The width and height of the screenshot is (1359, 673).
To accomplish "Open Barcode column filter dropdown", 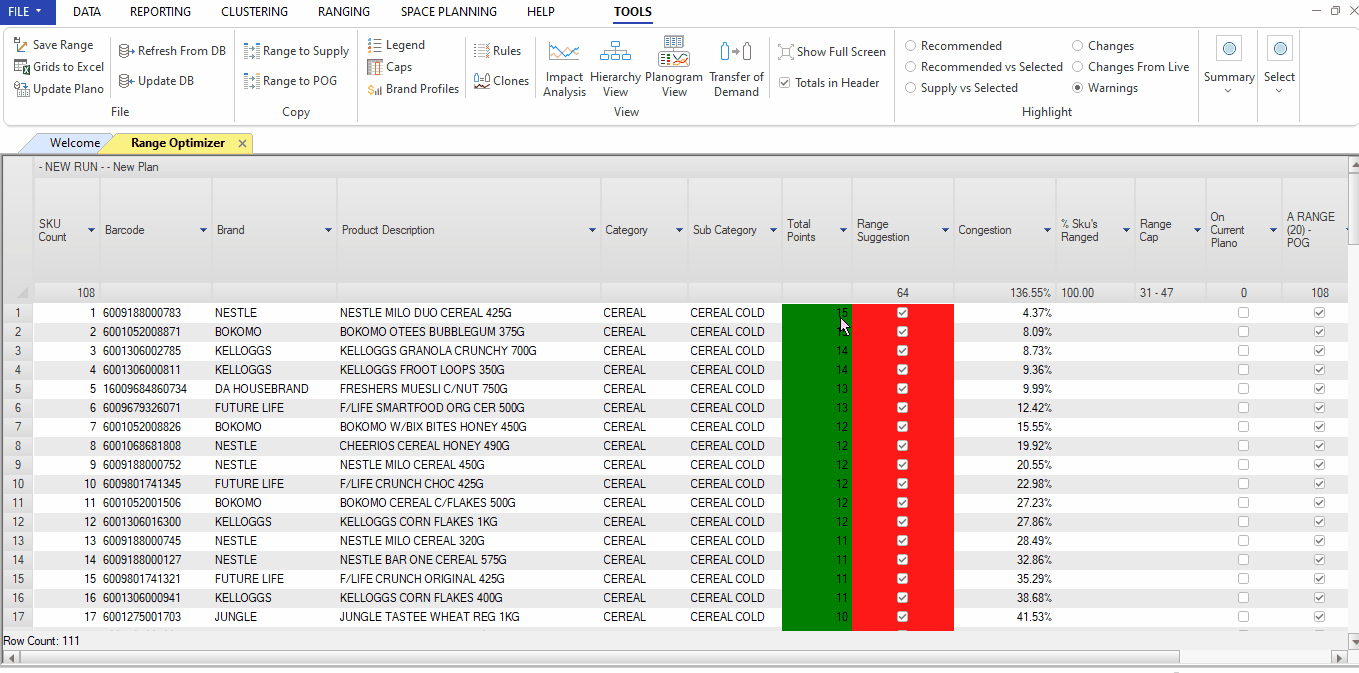I will [203, 231].
